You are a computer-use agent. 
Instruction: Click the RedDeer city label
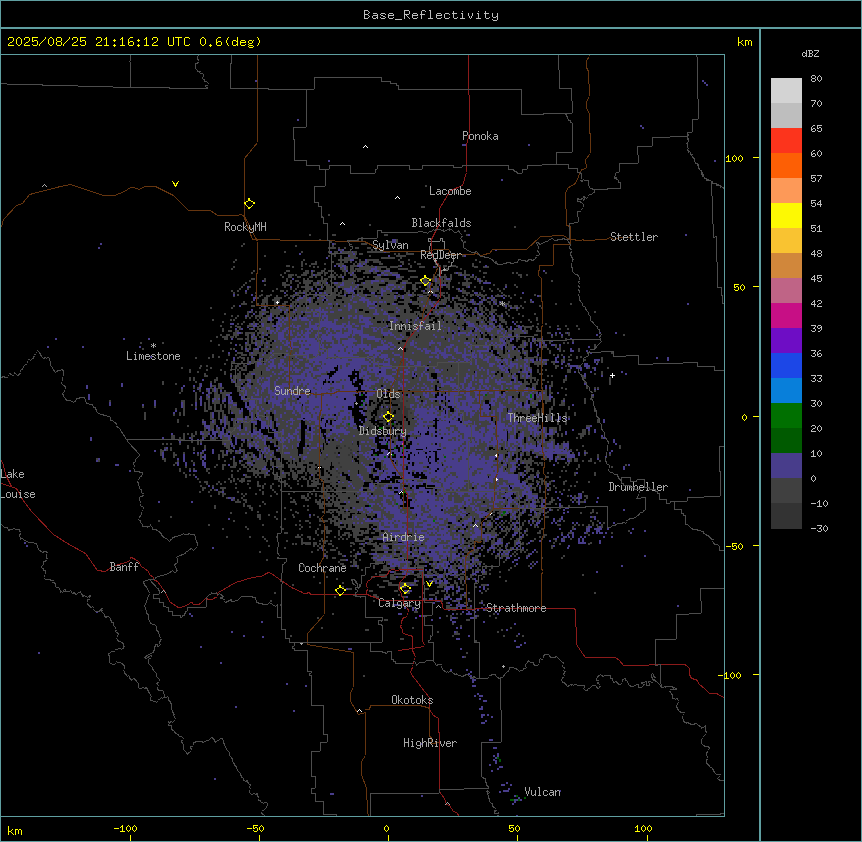[x=440, y=255]
